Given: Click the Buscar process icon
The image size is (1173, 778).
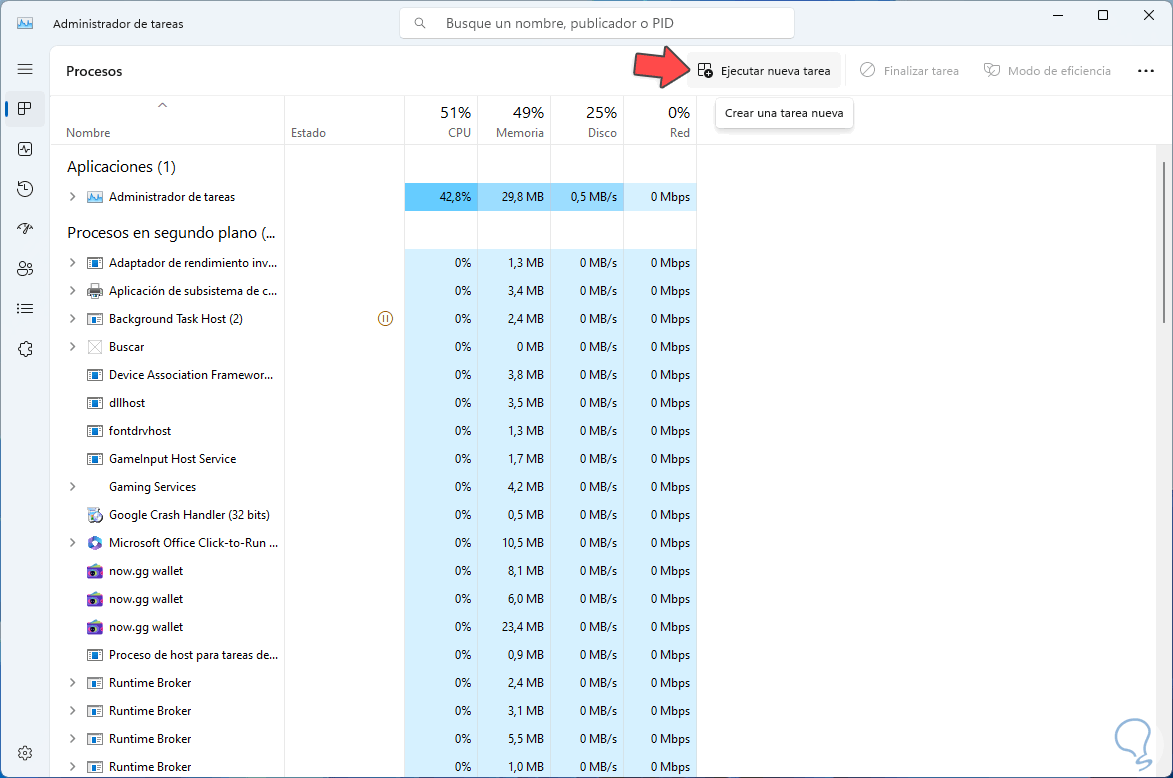Looking at the screenshot, I should [x=95, y=347].
